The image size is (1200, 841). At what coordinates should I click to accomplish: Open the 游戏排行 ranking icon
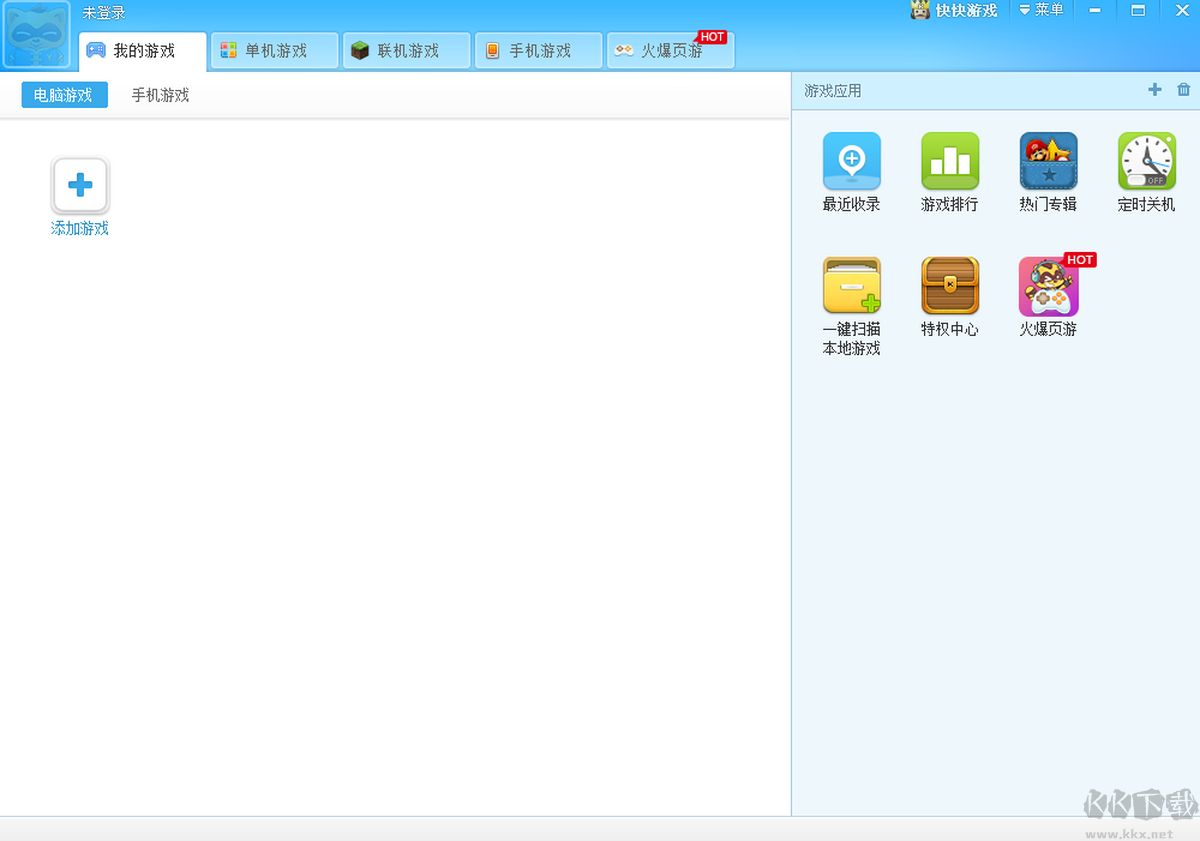(950, 161)
